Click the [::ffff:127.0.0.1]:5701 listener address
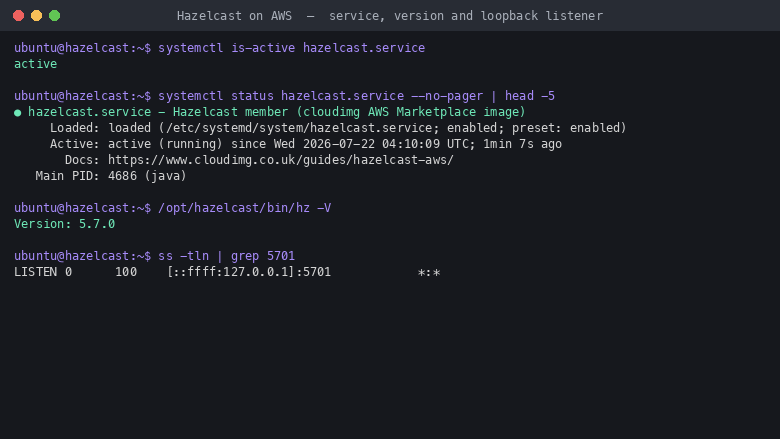Image resolution: width=780 pixels, height=439 pixels. tap(249, 272)
